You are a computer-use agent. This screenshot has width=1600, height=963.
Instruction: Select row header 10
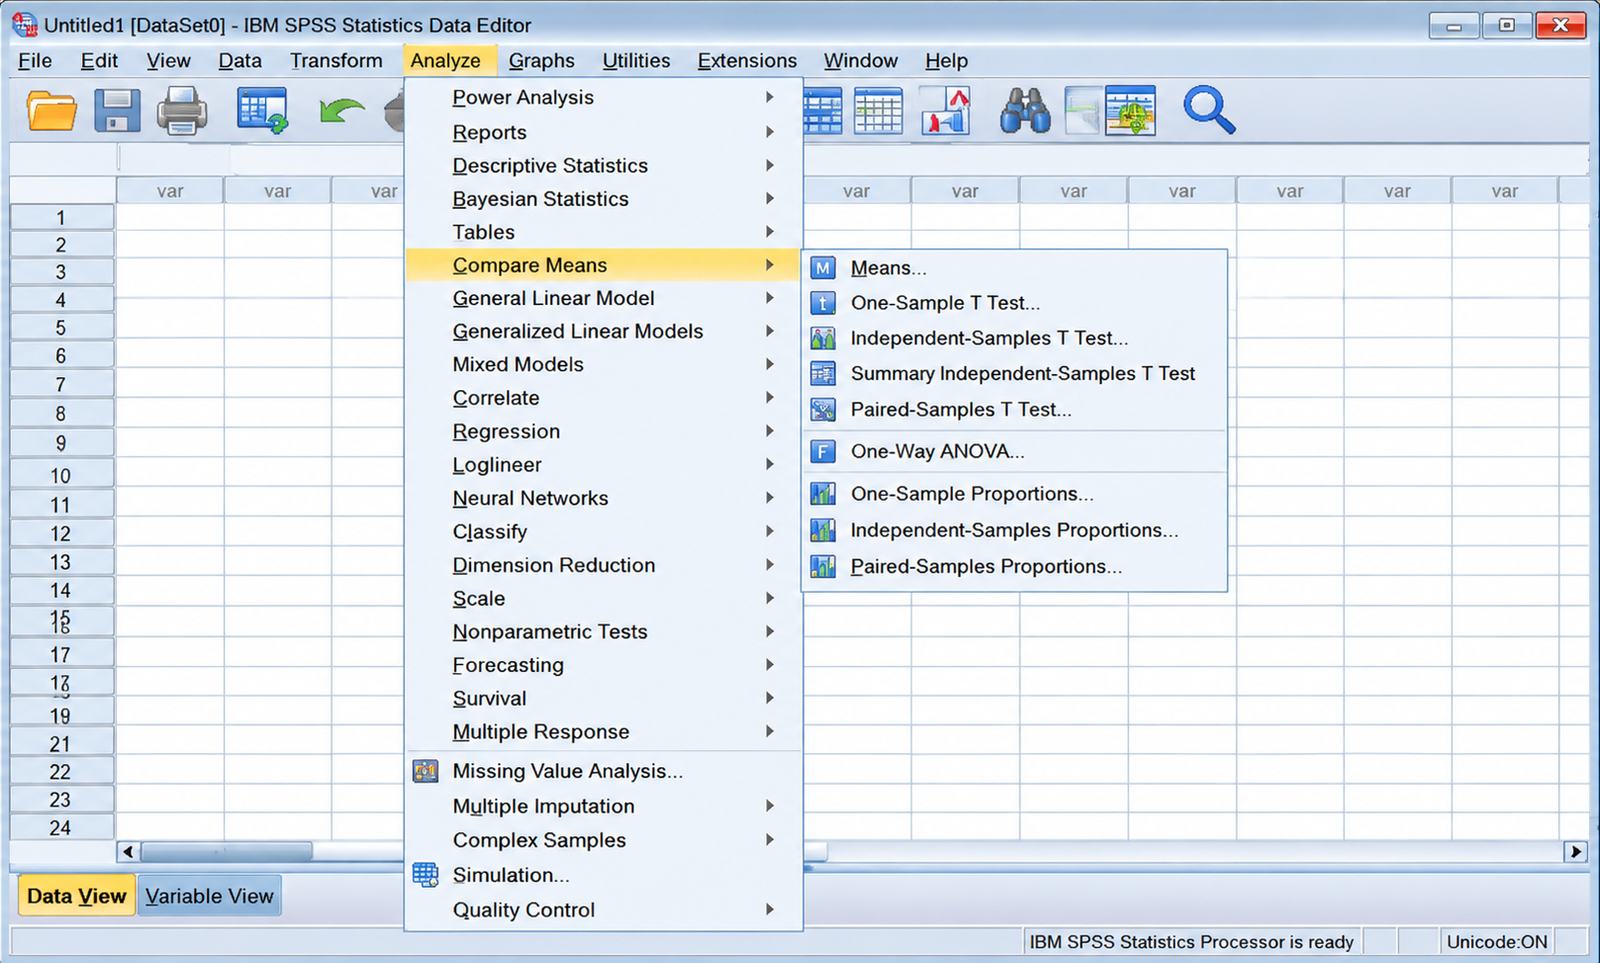[61, 476]
